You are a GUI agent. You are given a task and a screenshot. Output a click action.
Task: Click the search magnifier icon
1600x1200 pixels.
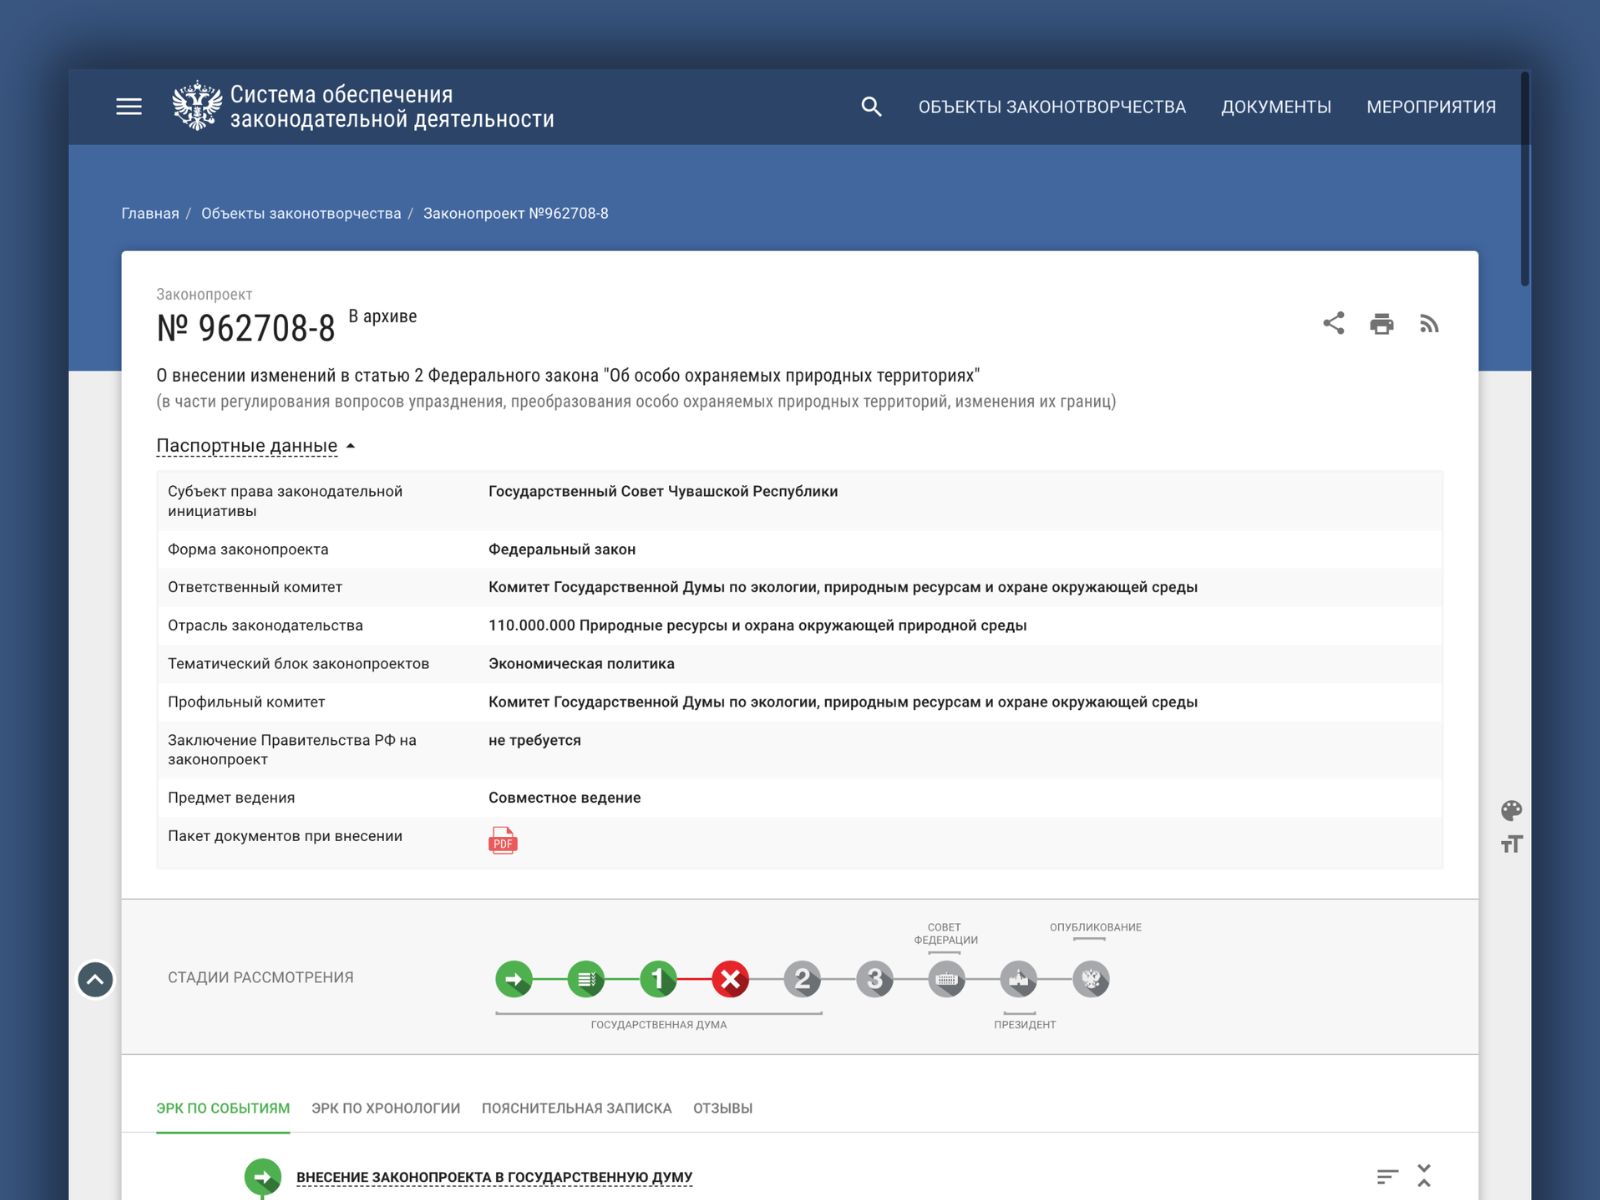871,107
